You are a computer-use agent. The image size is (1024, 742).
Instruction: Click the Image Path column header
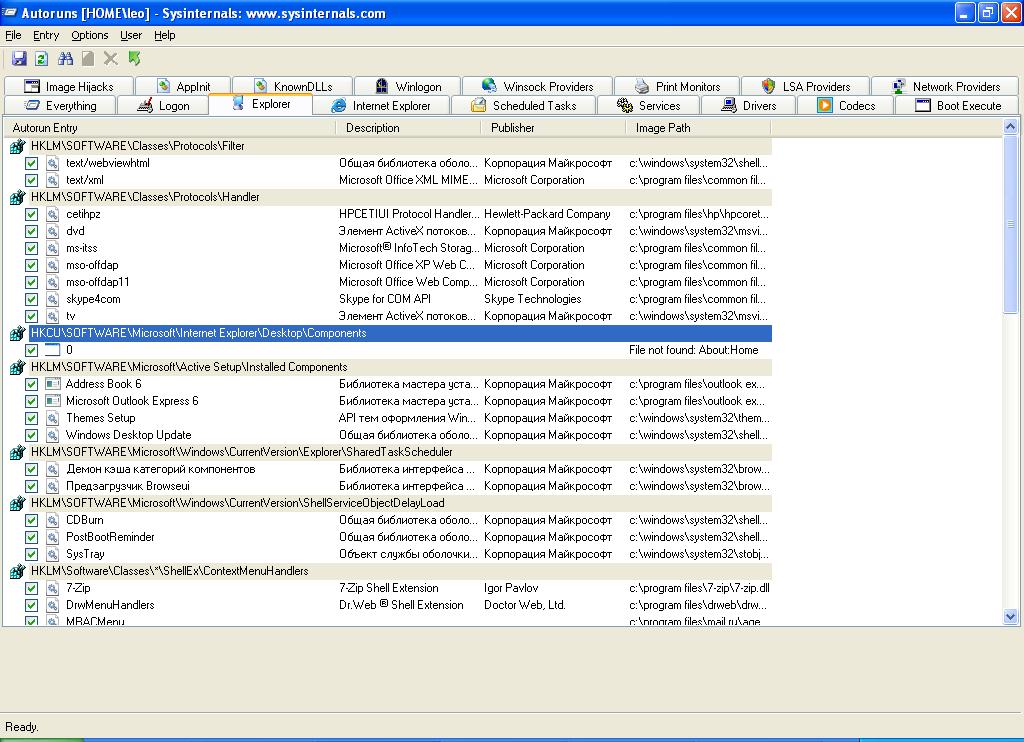point(698,128)
